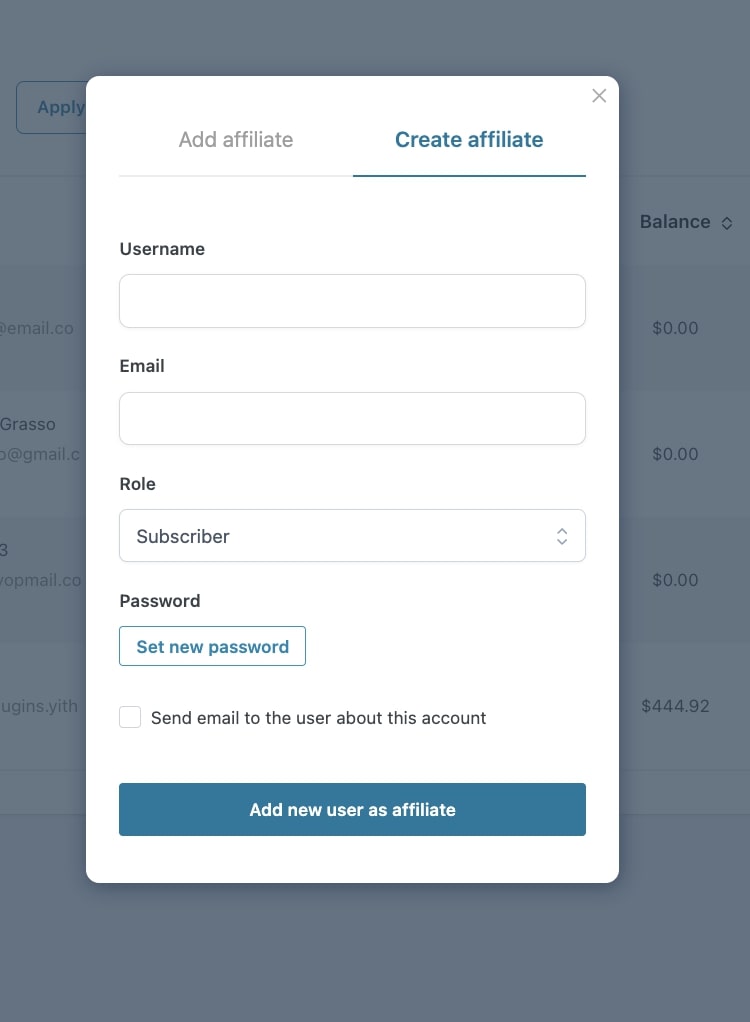Click the up-down chevron in Role select
750x1022 pixels.
562,536
